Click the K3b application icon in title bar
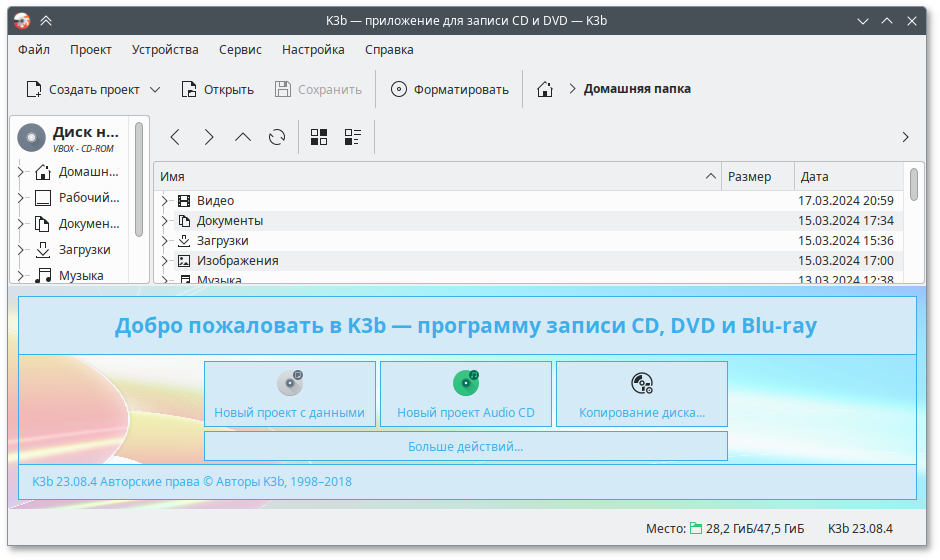940x560 pixels. pos(22,21)
